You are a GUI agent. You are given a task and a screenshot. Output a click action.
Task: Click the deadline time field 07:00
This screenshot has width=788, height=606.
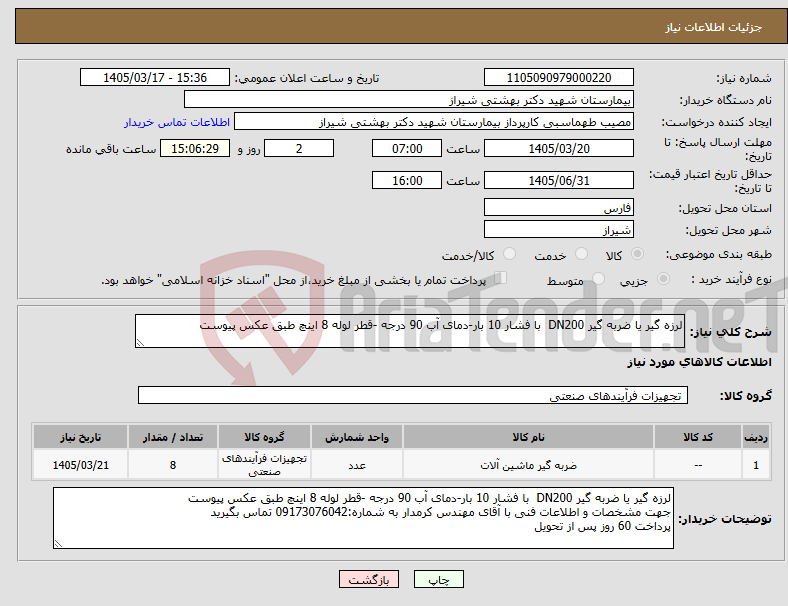pos(407,148)
